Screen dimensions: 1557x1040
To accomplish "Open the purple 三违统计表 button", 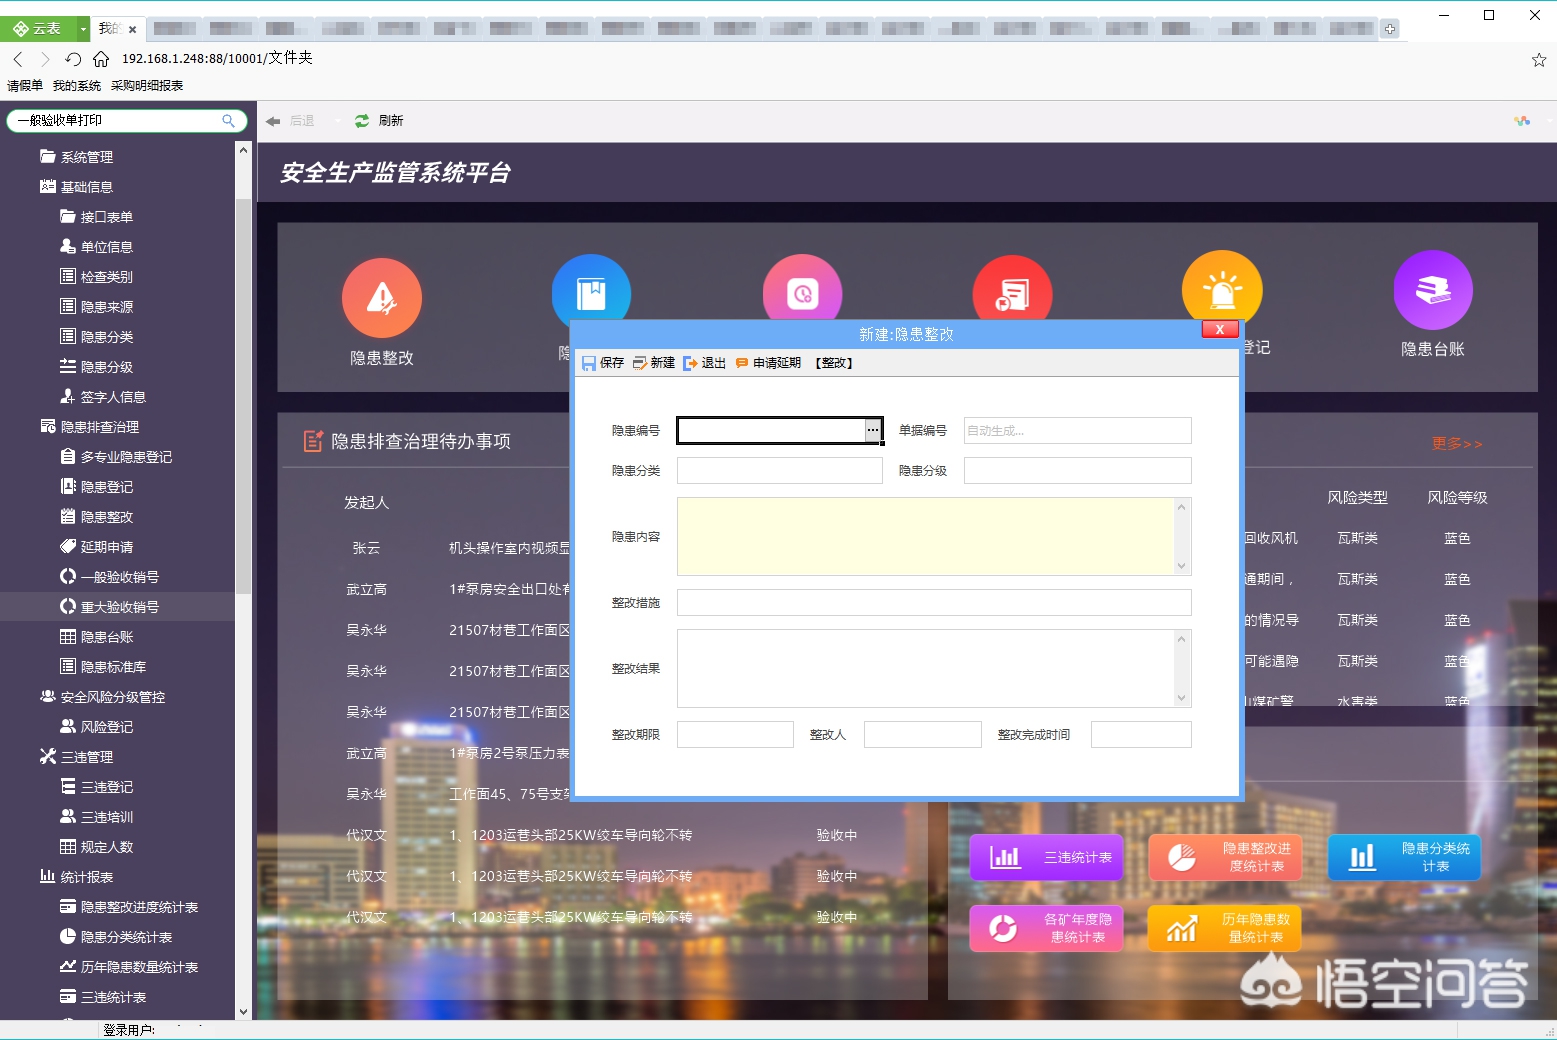I will point(1046,857).
